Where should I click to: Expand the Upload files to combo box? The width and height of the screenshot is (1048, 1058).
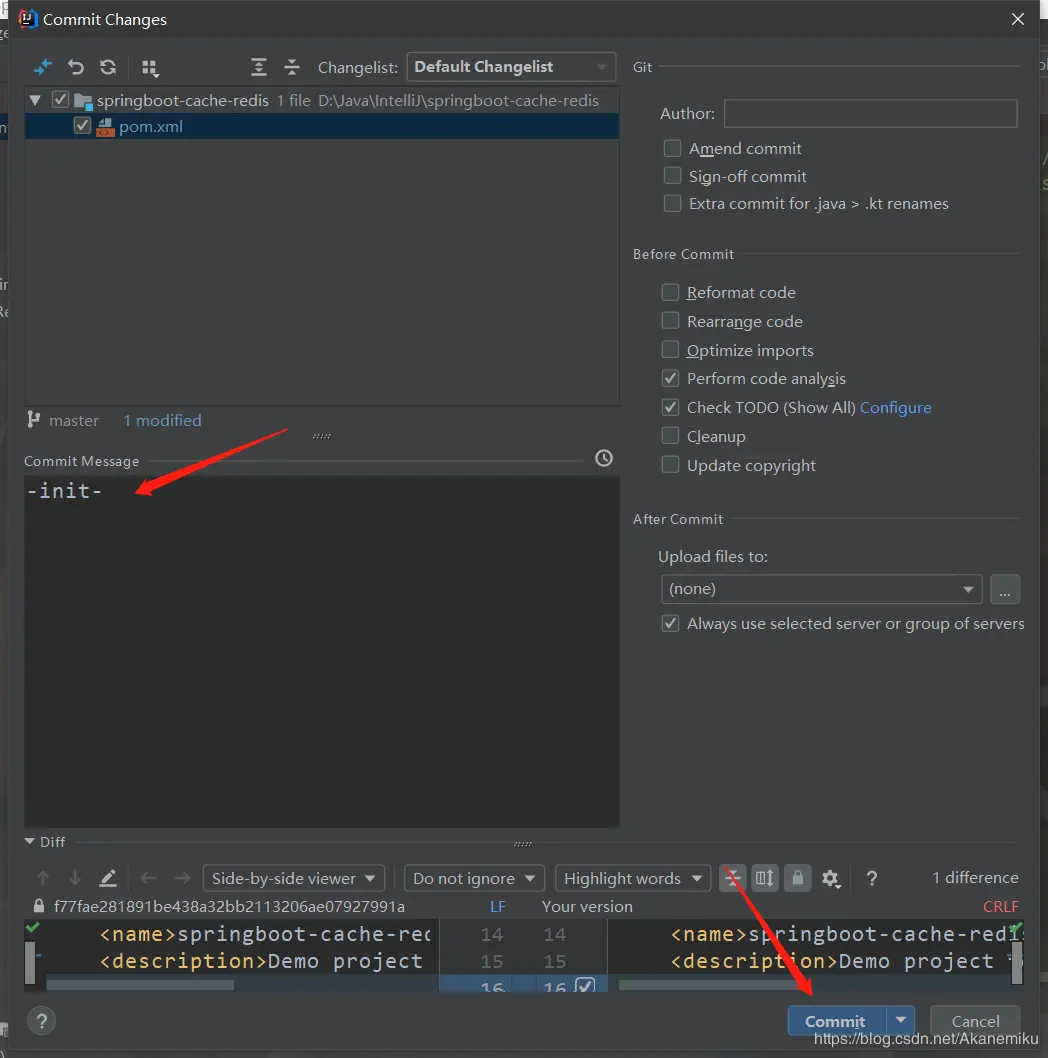821,589
